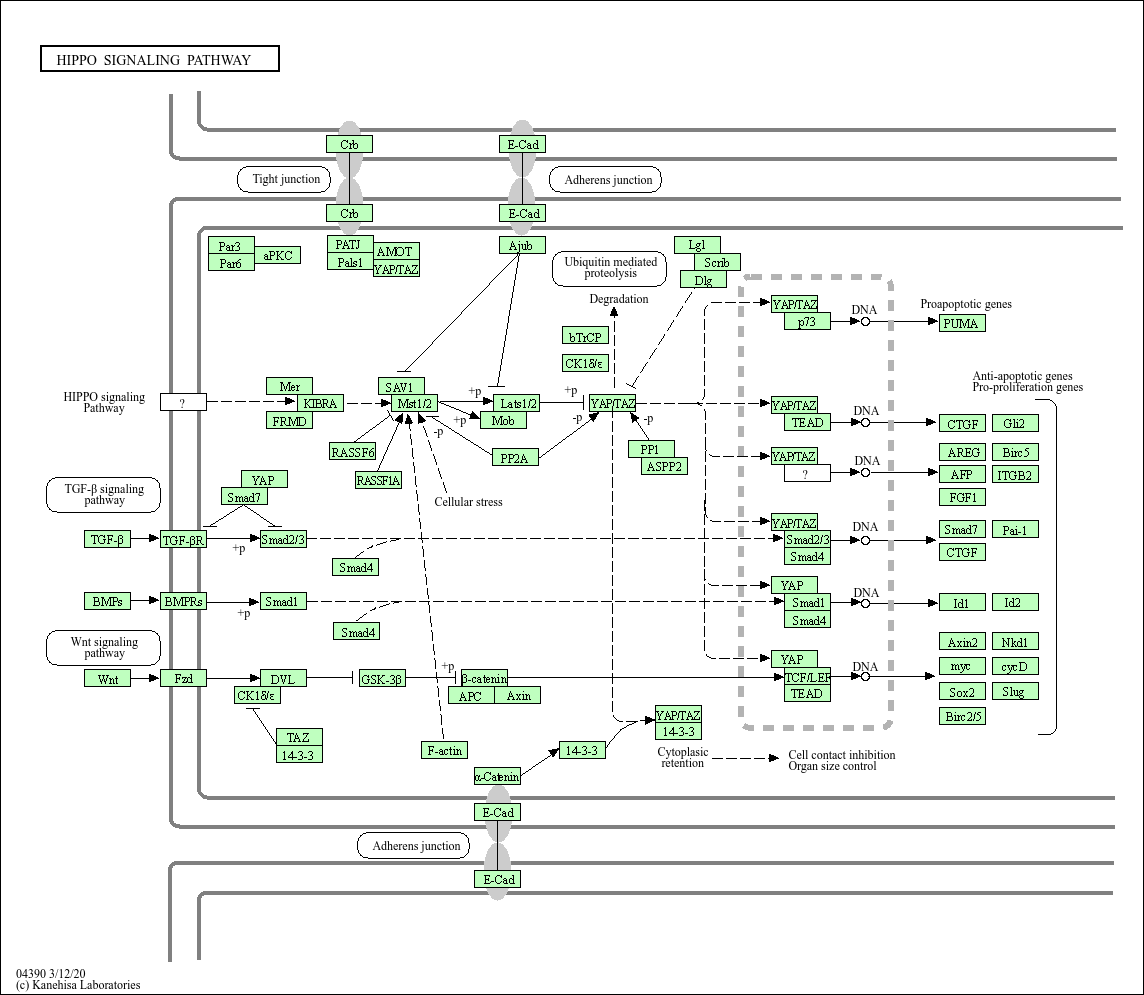Select the α-Catenin gene box
1144x995 pixels.
click(x=497, y=776)
